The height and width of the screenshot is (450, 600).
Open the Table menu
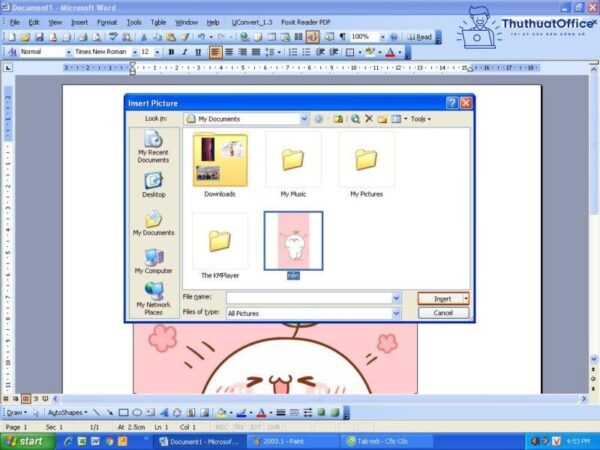coord(158,23)
